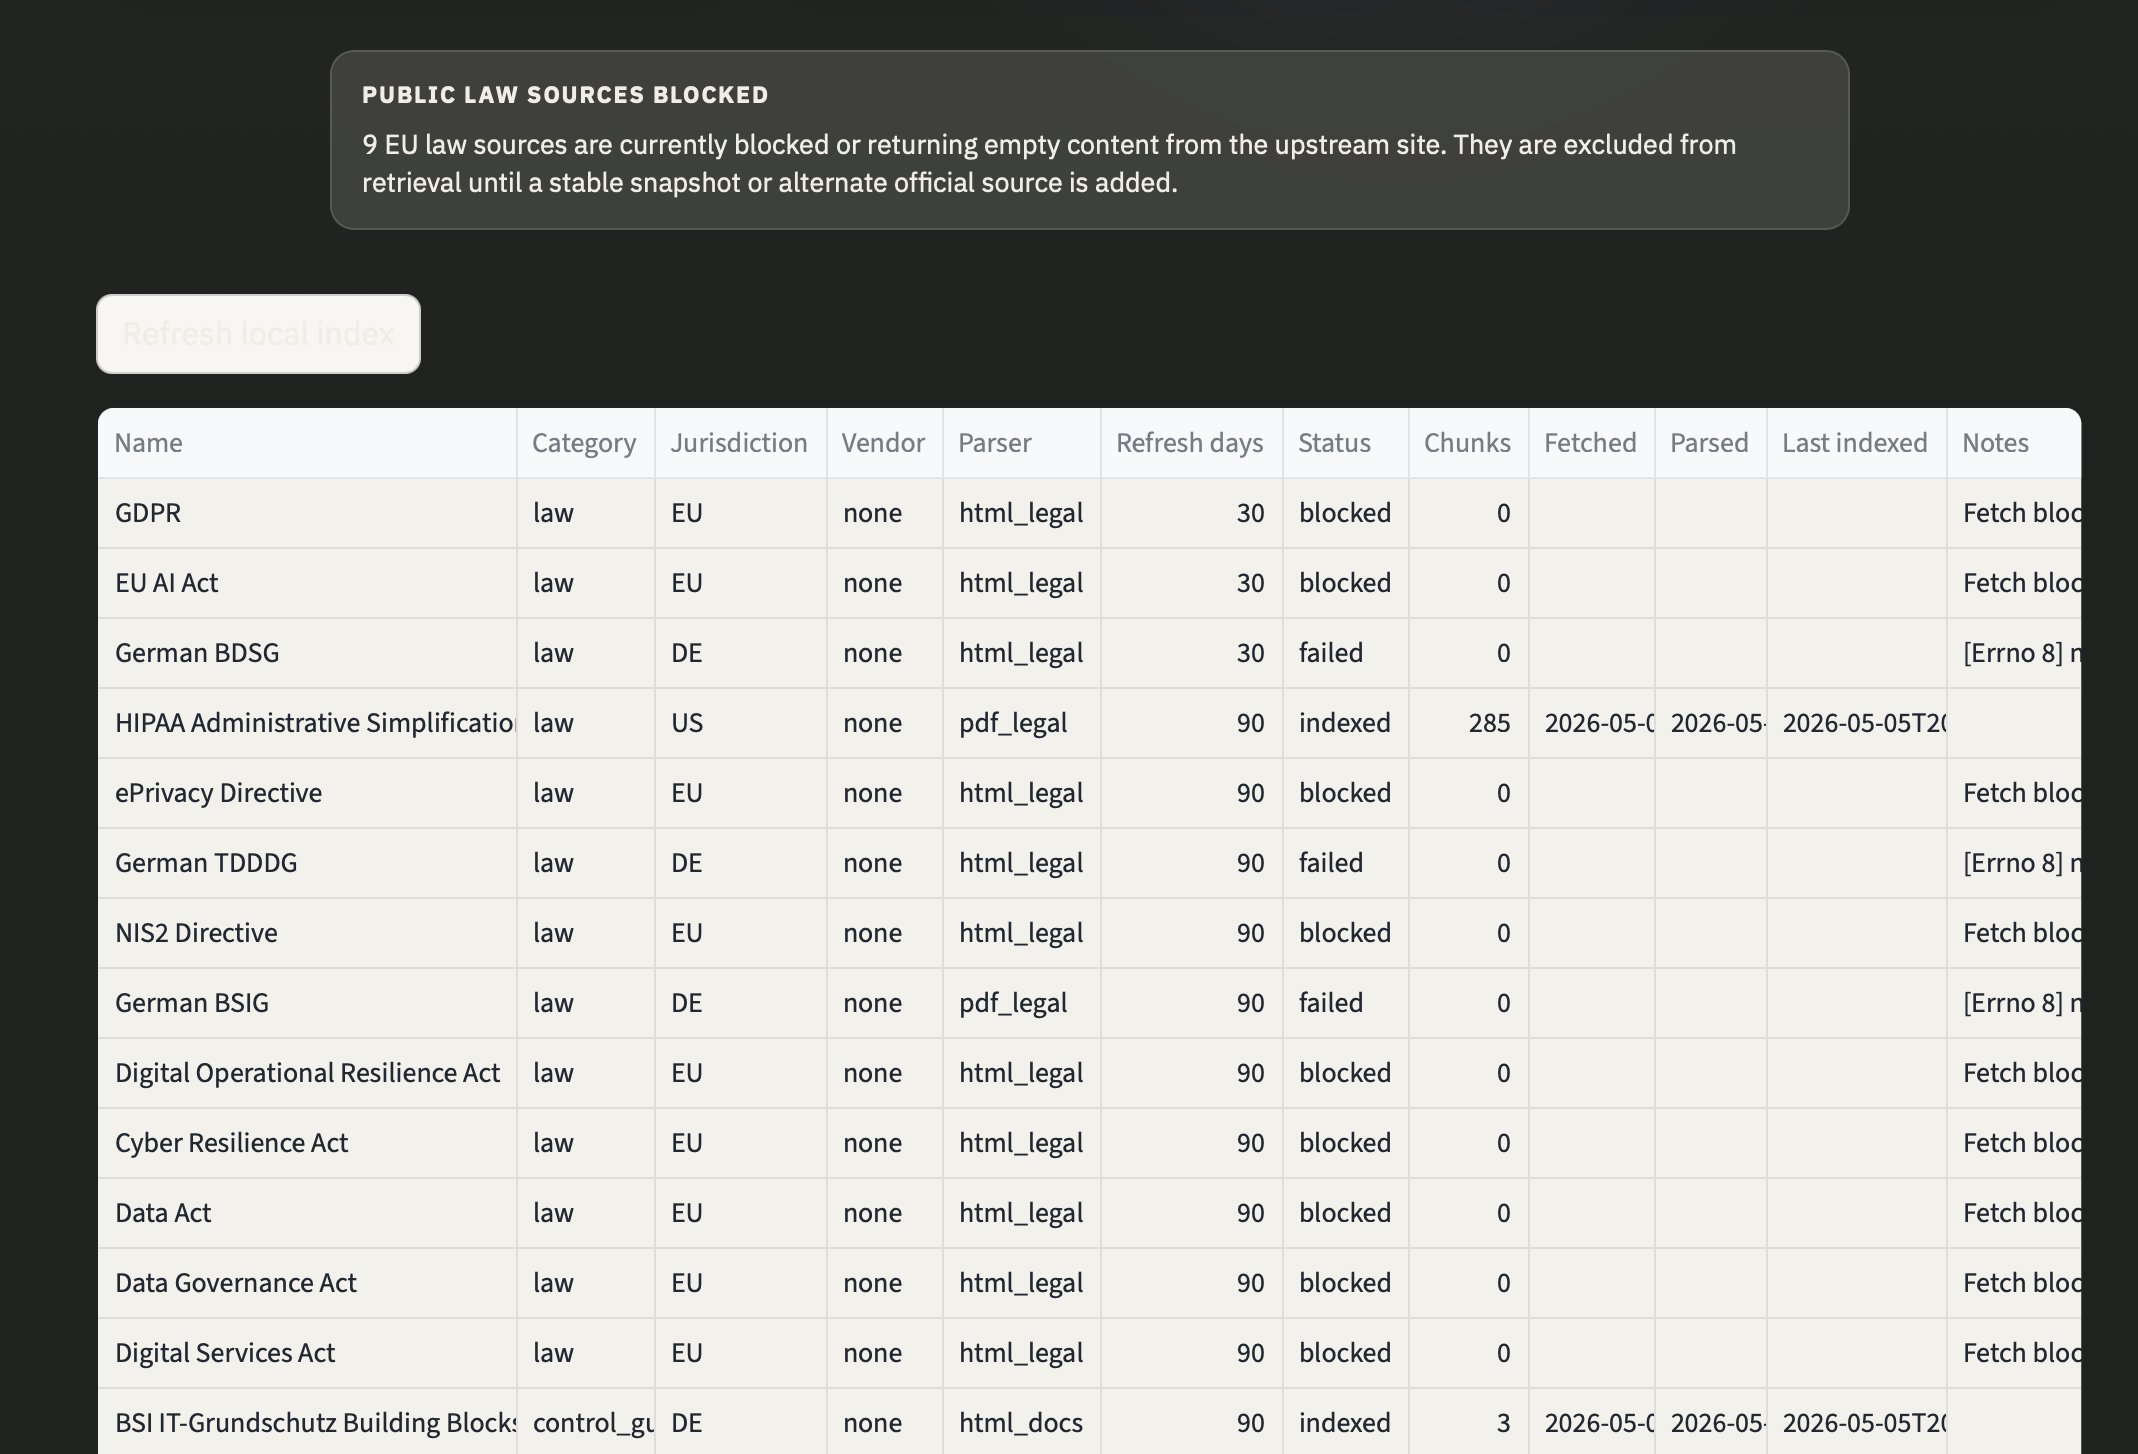Screen dimensions: 2138x1454
Task: Click the Chunks column header
Action: pos(1467,443)
